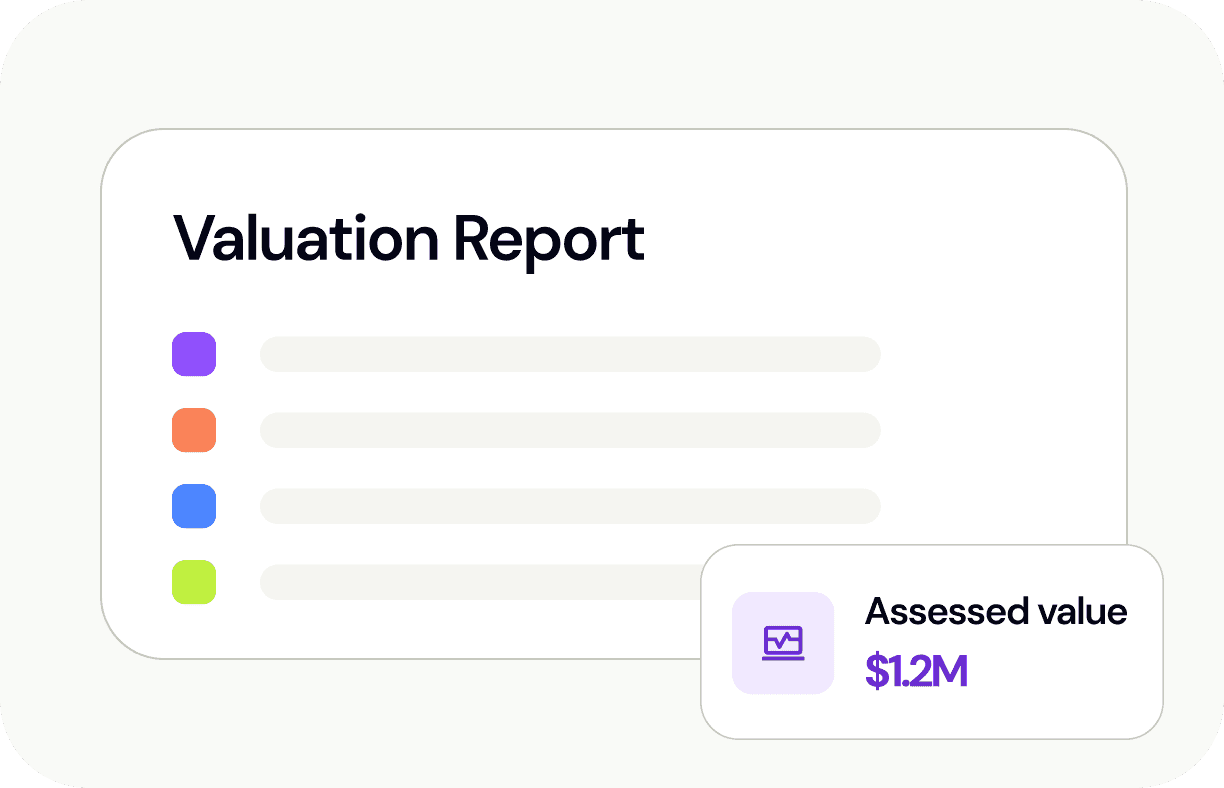
Task: Select the purple square bullet
Action: (194, 354)
